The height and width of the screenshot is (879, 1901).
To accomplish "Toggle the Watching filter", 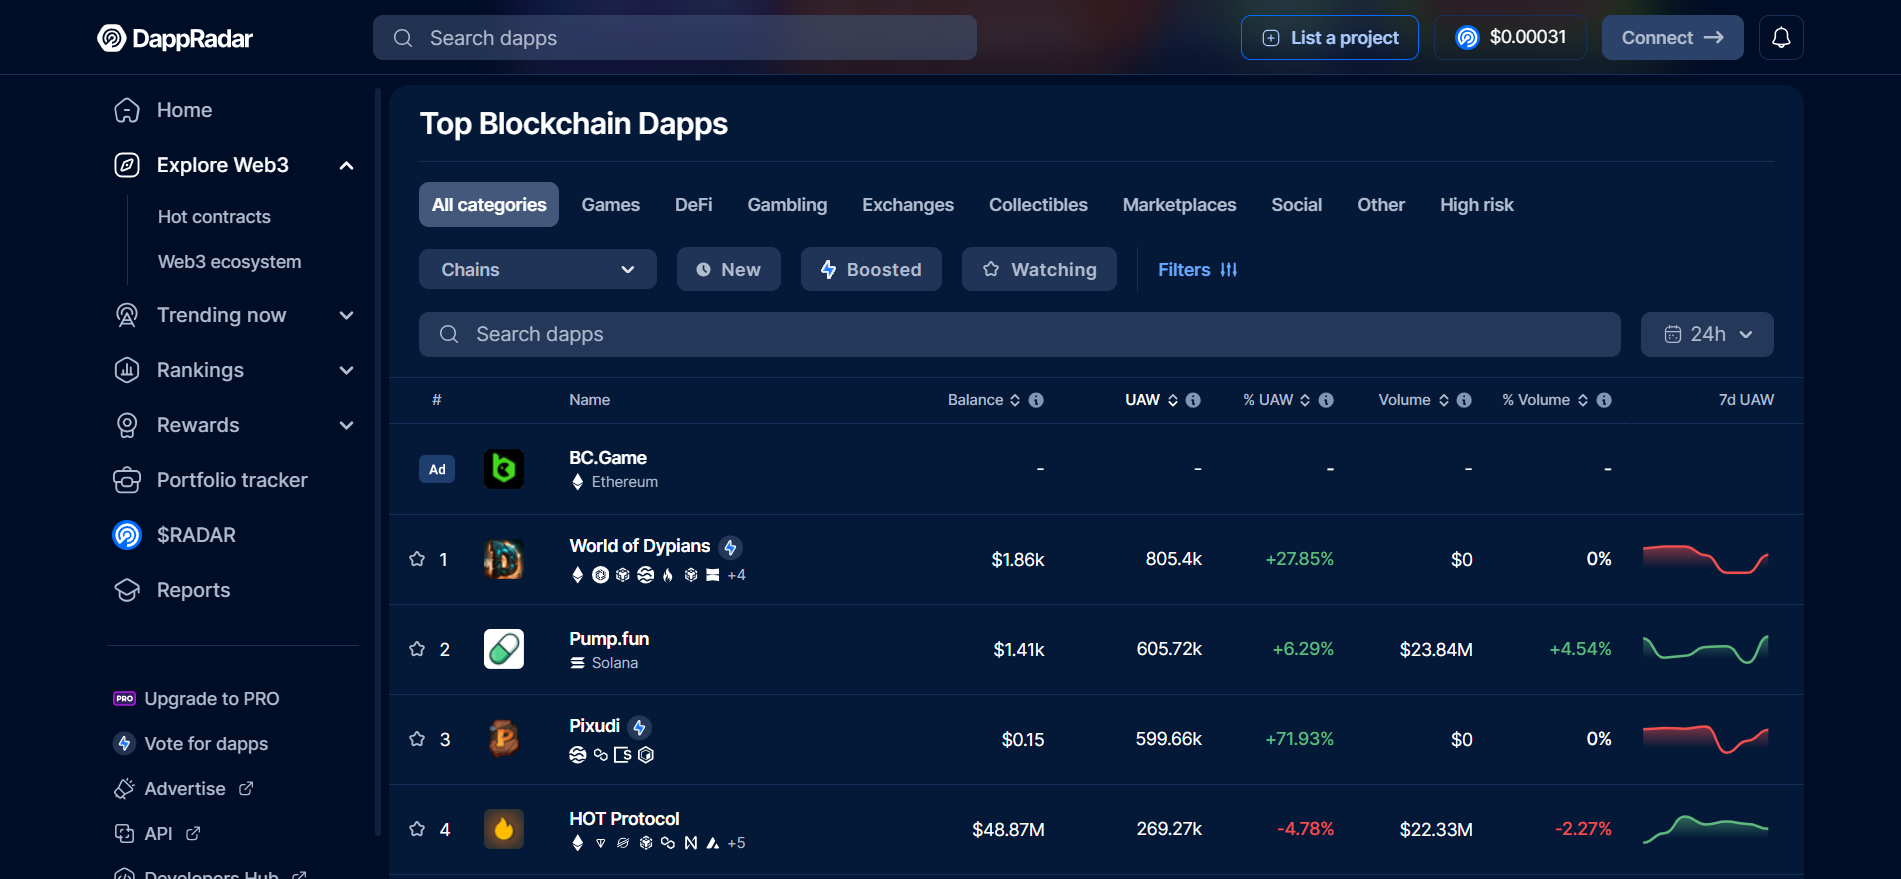I will [1039, 269].
